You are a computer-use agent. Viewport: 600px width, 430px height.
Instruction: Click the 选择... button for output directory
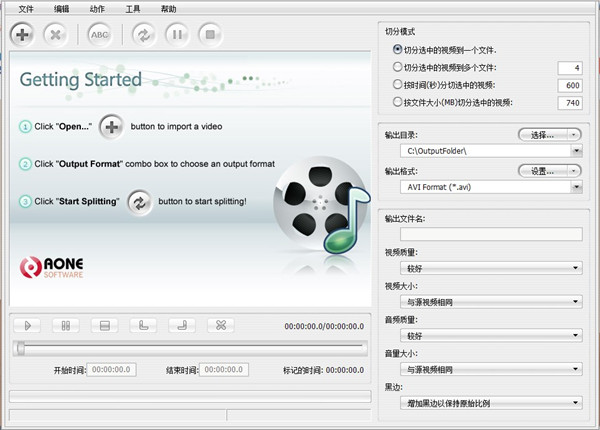tap(550, 134)
